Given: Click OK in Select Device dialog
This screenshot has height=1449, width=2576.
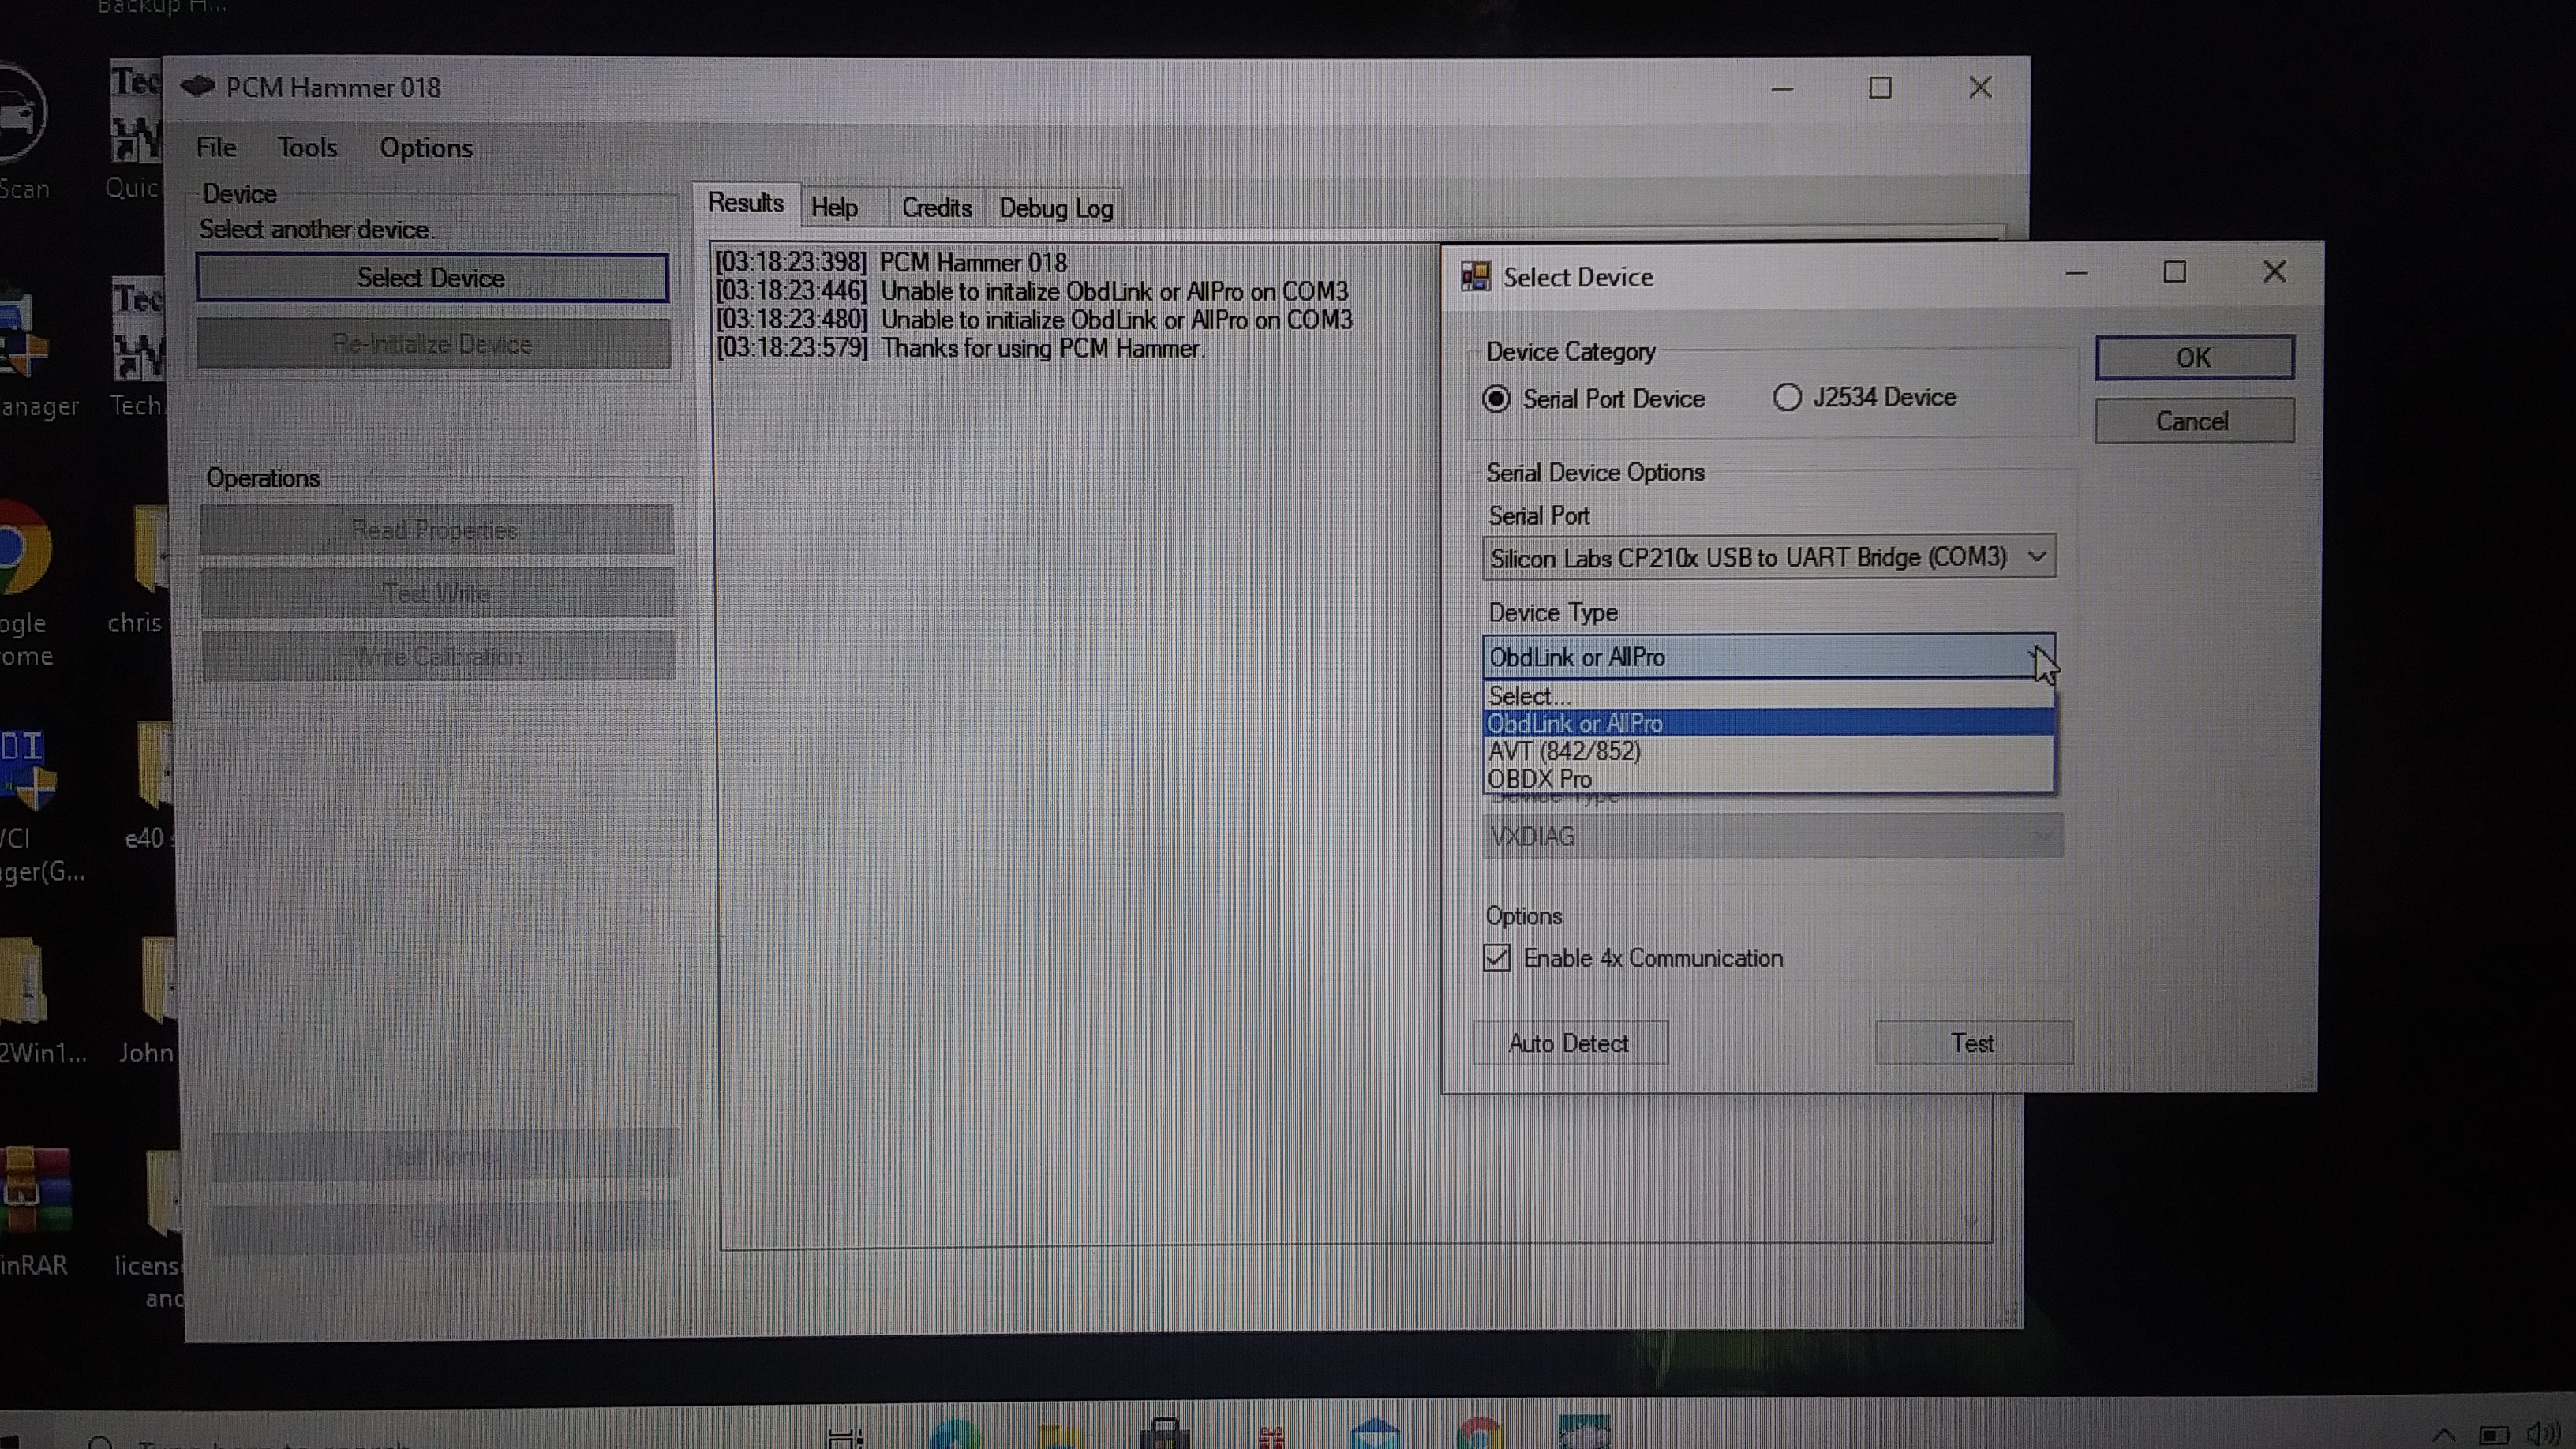Looking at the screenshot, I should click(2194, 357).
